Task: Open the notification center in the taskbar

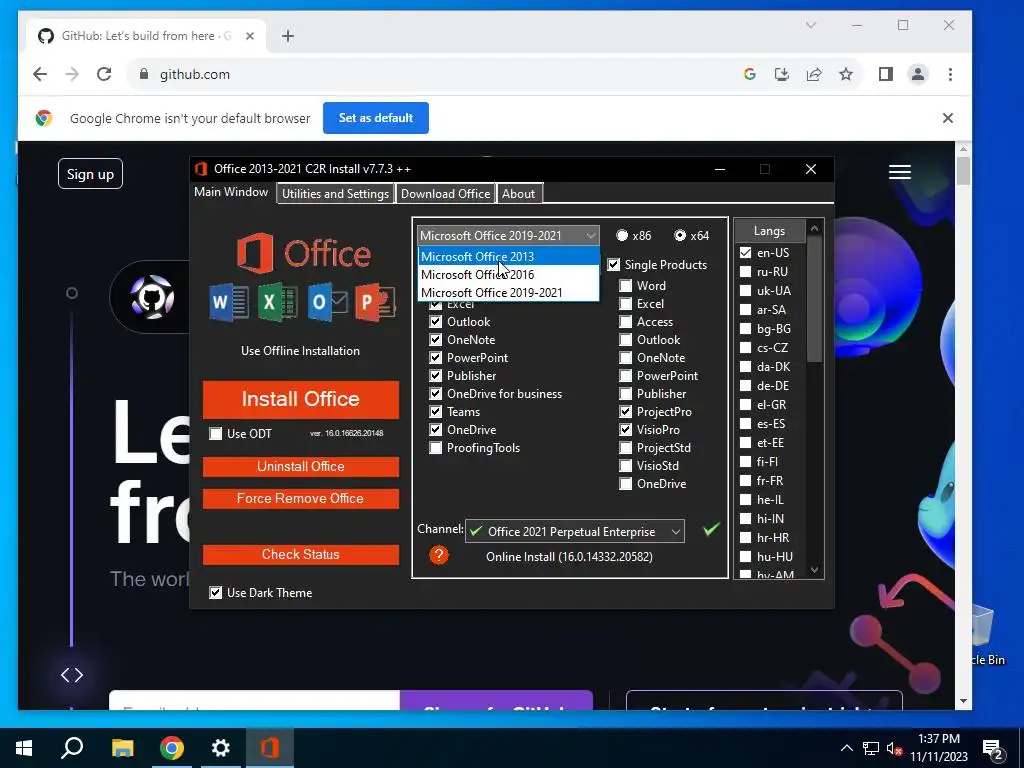Action: [993, 749]
